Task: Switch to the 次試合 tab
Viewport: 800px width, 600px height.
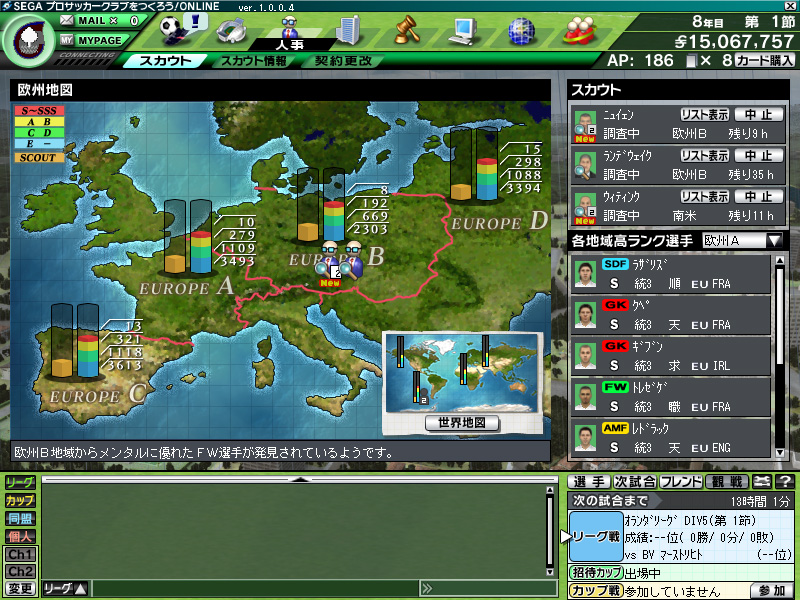Action: [635, 481]
